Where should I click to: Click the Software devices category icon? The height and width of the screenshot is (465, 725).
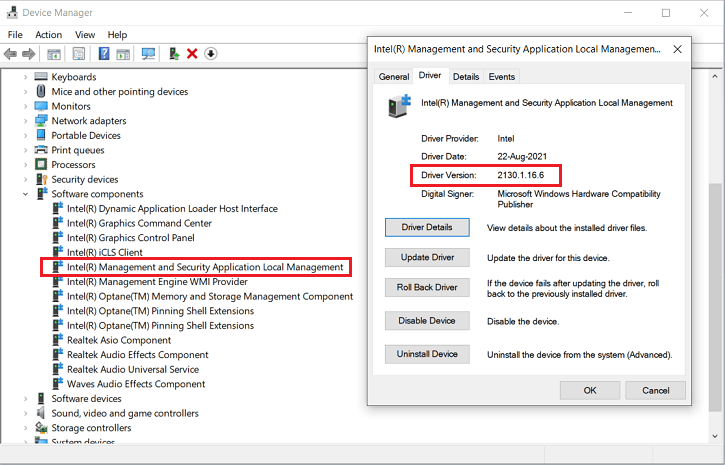41,398
